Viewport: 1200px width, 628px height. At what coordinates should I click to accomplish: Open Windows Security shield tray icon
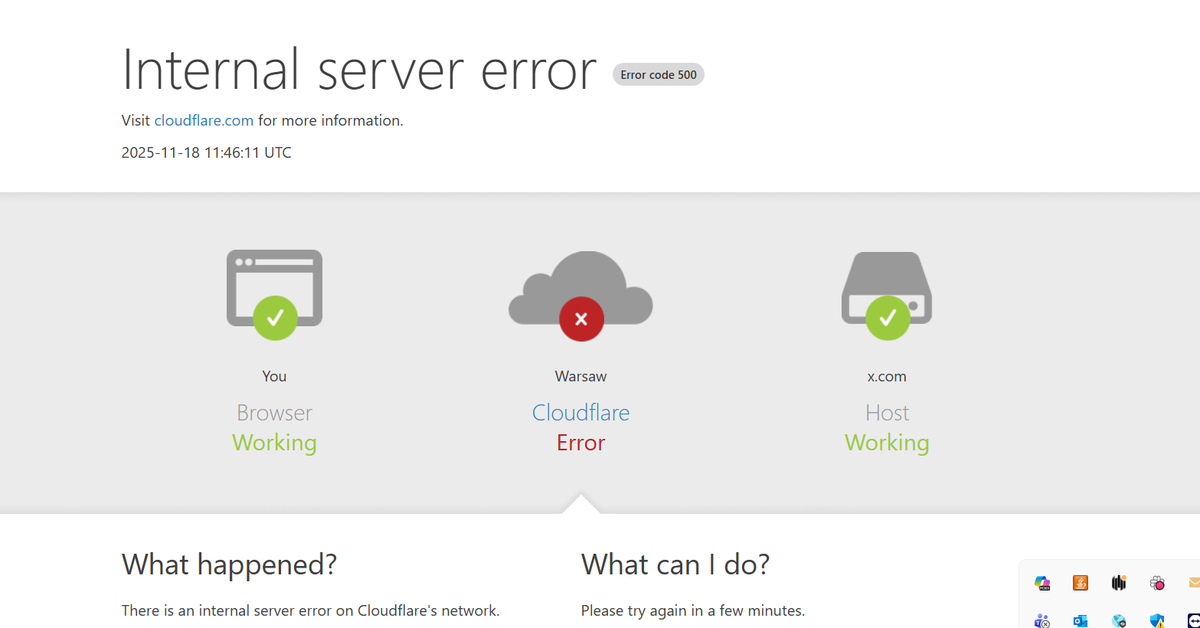1157,621
